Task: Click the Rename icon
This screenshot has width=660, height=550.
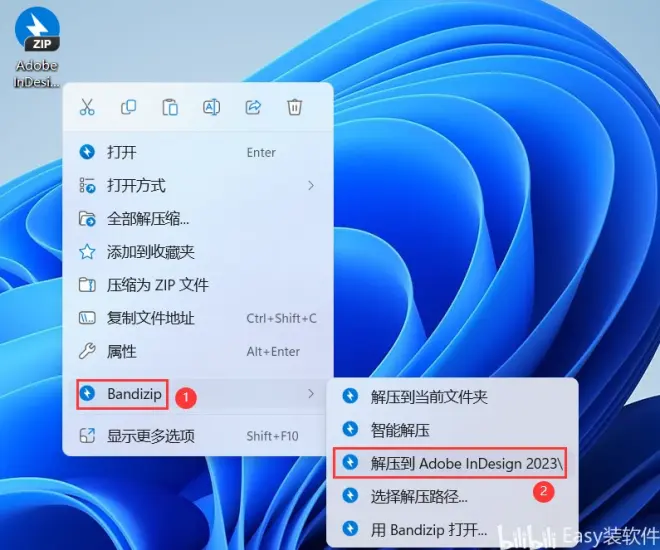Action: point(211,107)
